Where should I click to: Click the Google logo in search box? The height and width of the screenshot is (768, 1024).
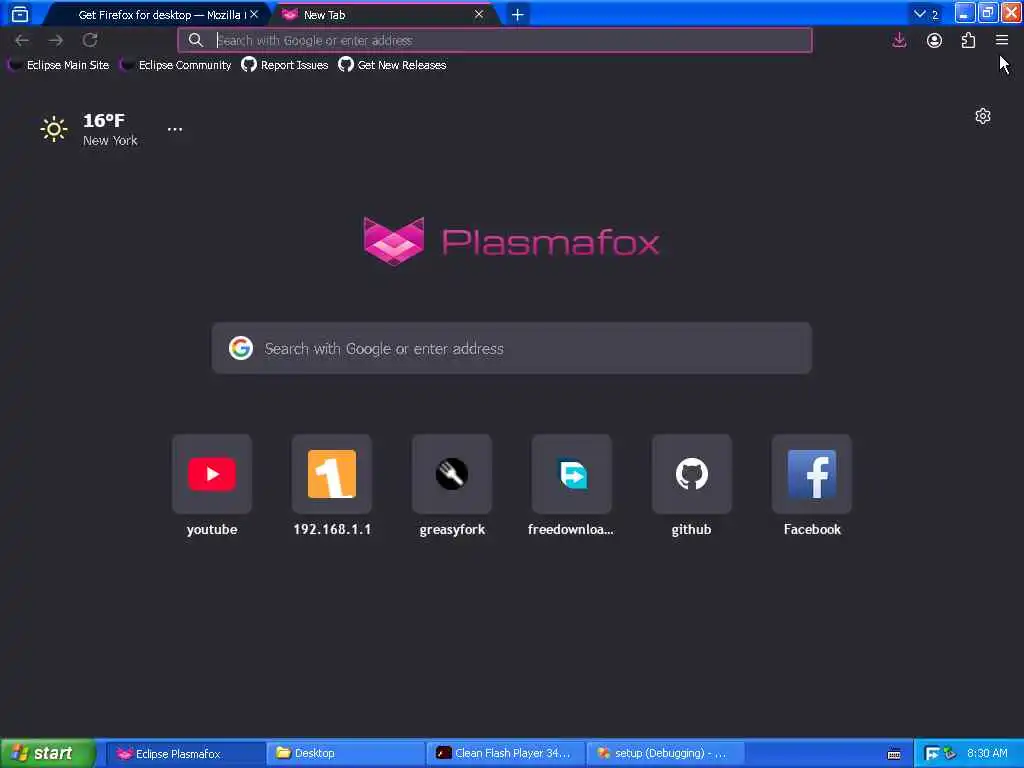pyautogui.click(x=241, y=348)
